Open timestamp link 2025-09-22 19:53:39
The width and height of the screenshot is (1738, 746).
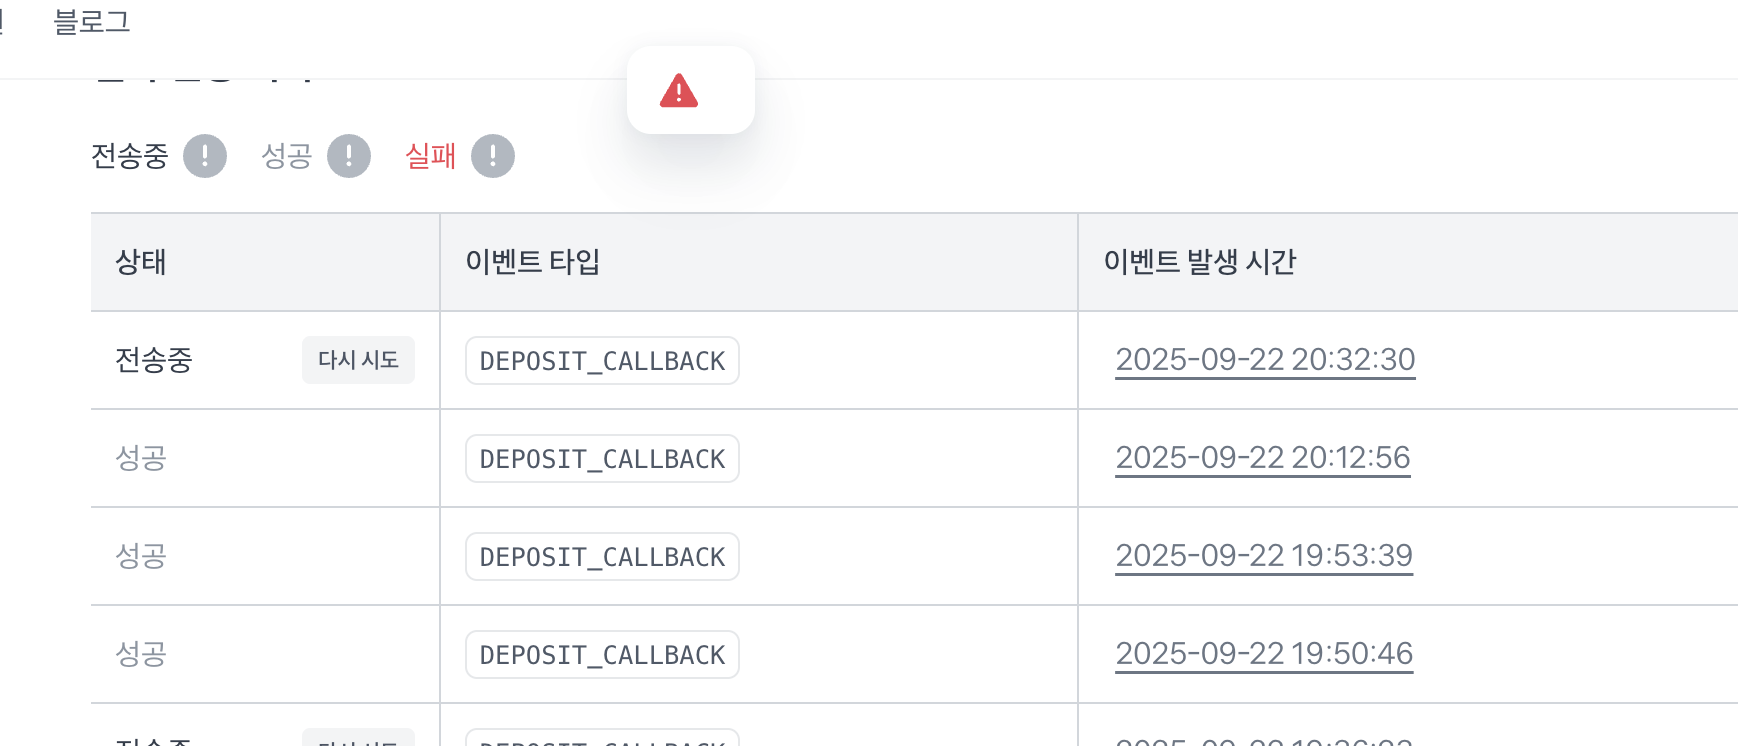point(1264,556)
